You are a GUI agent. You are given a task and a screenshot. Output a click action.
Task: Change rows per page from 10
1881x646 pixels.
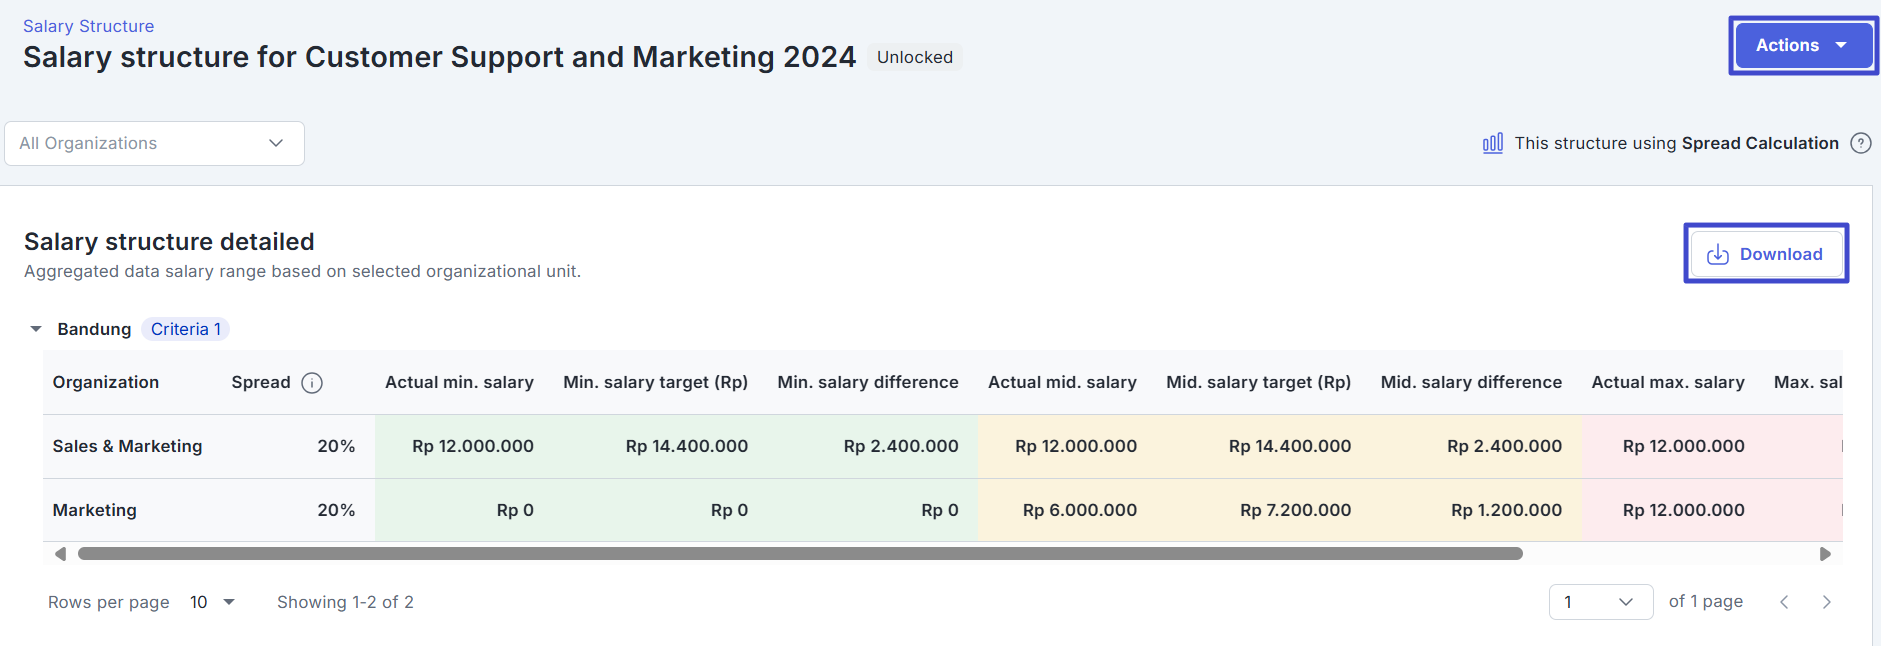coord(212,602)
